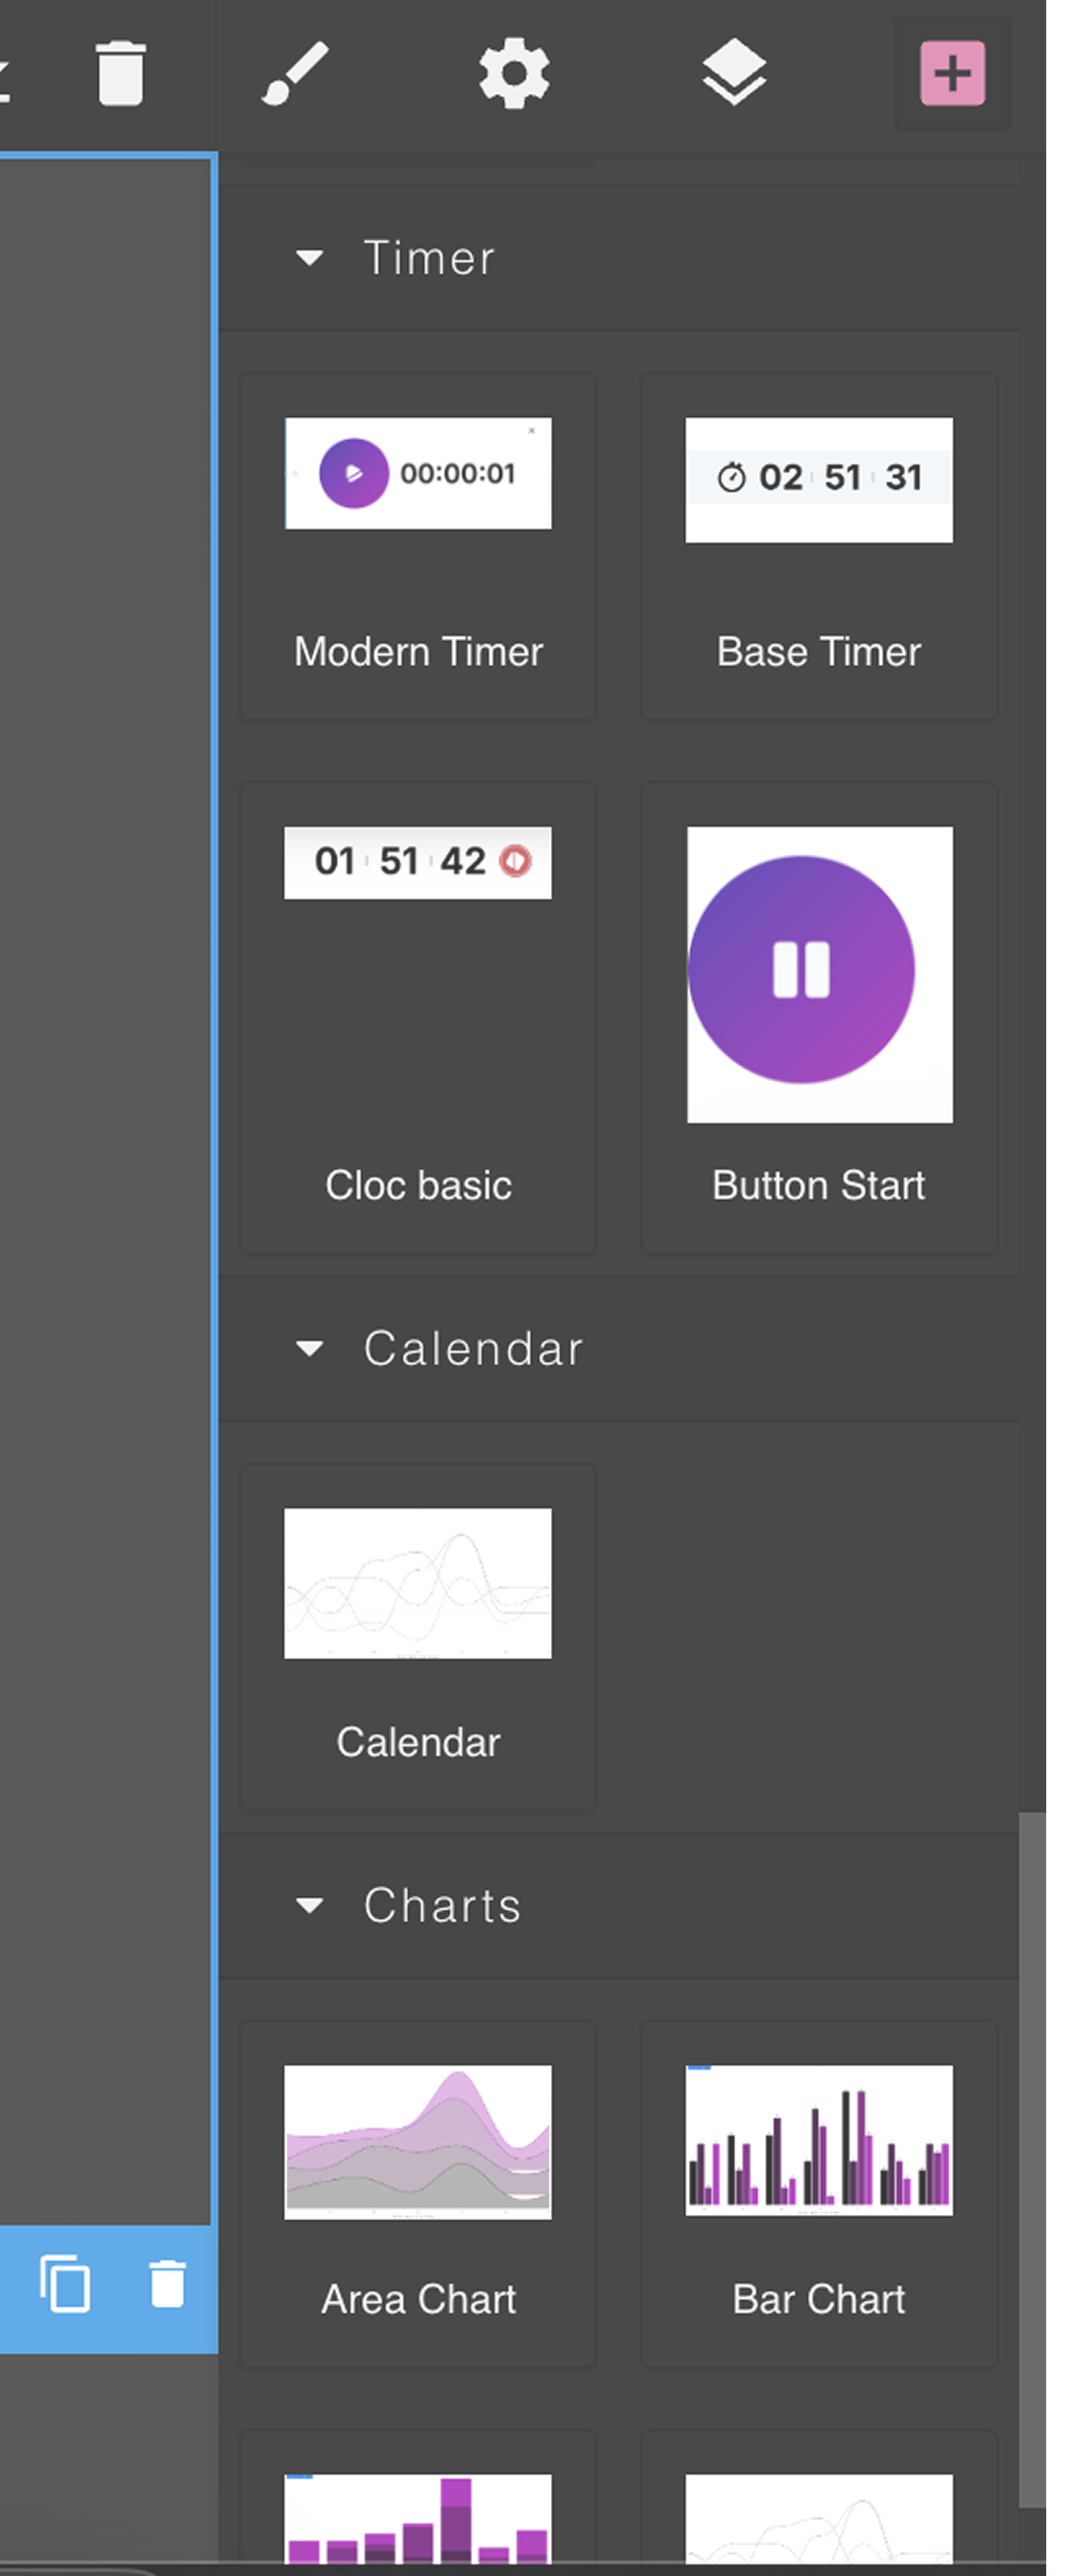Viewport: 1089px width, 2576px height.
Task: Click the Charts section heading text
Action: click(442, 1906)
